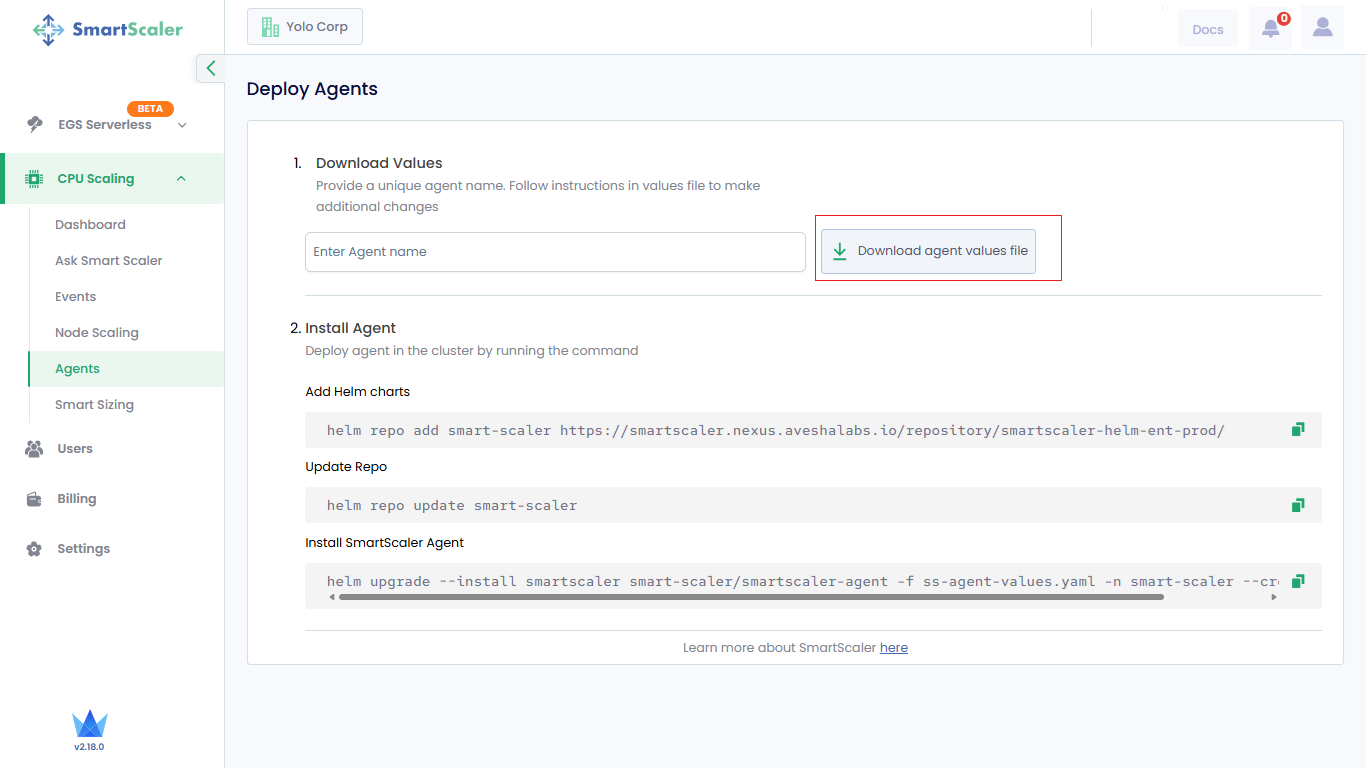Open Settings via the gear icon
This screenshot has height=768, width=1366.
tap(35, 549)
